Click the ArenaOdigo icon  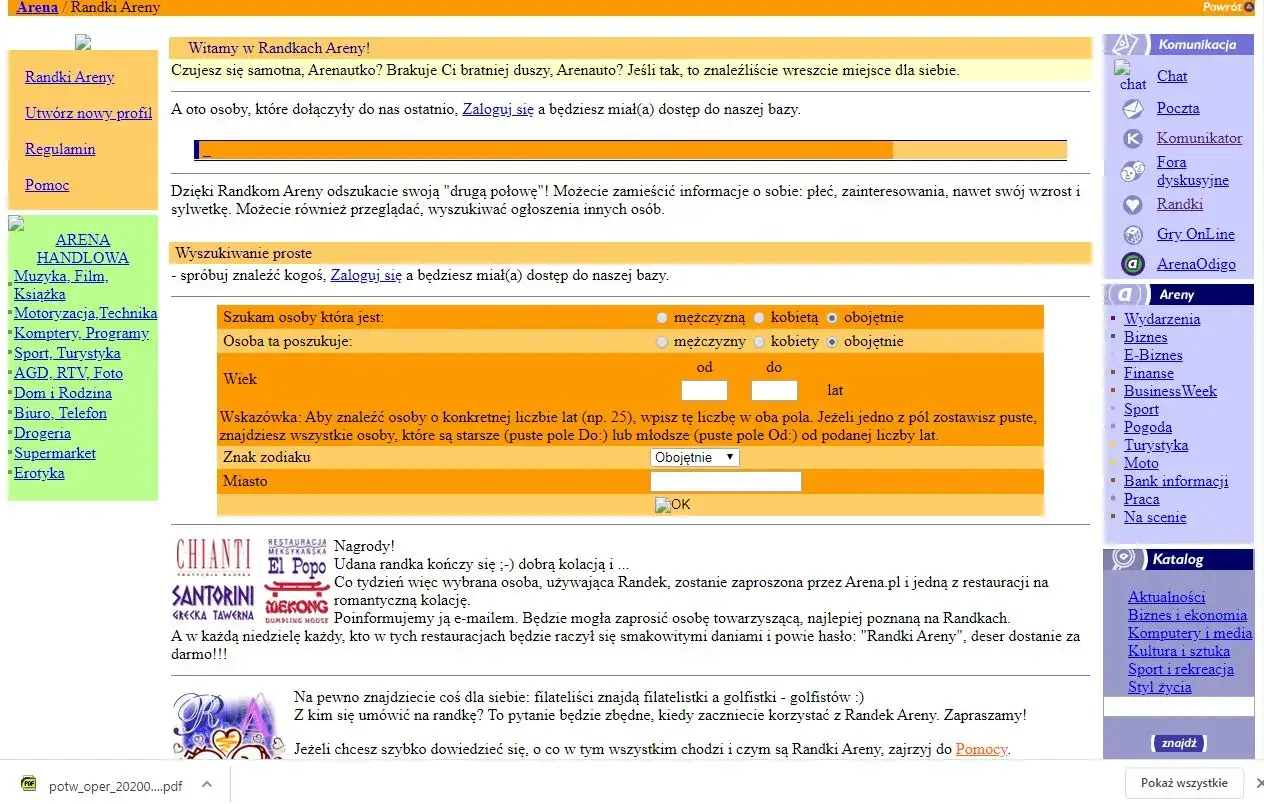click(x=1133, y=264)
